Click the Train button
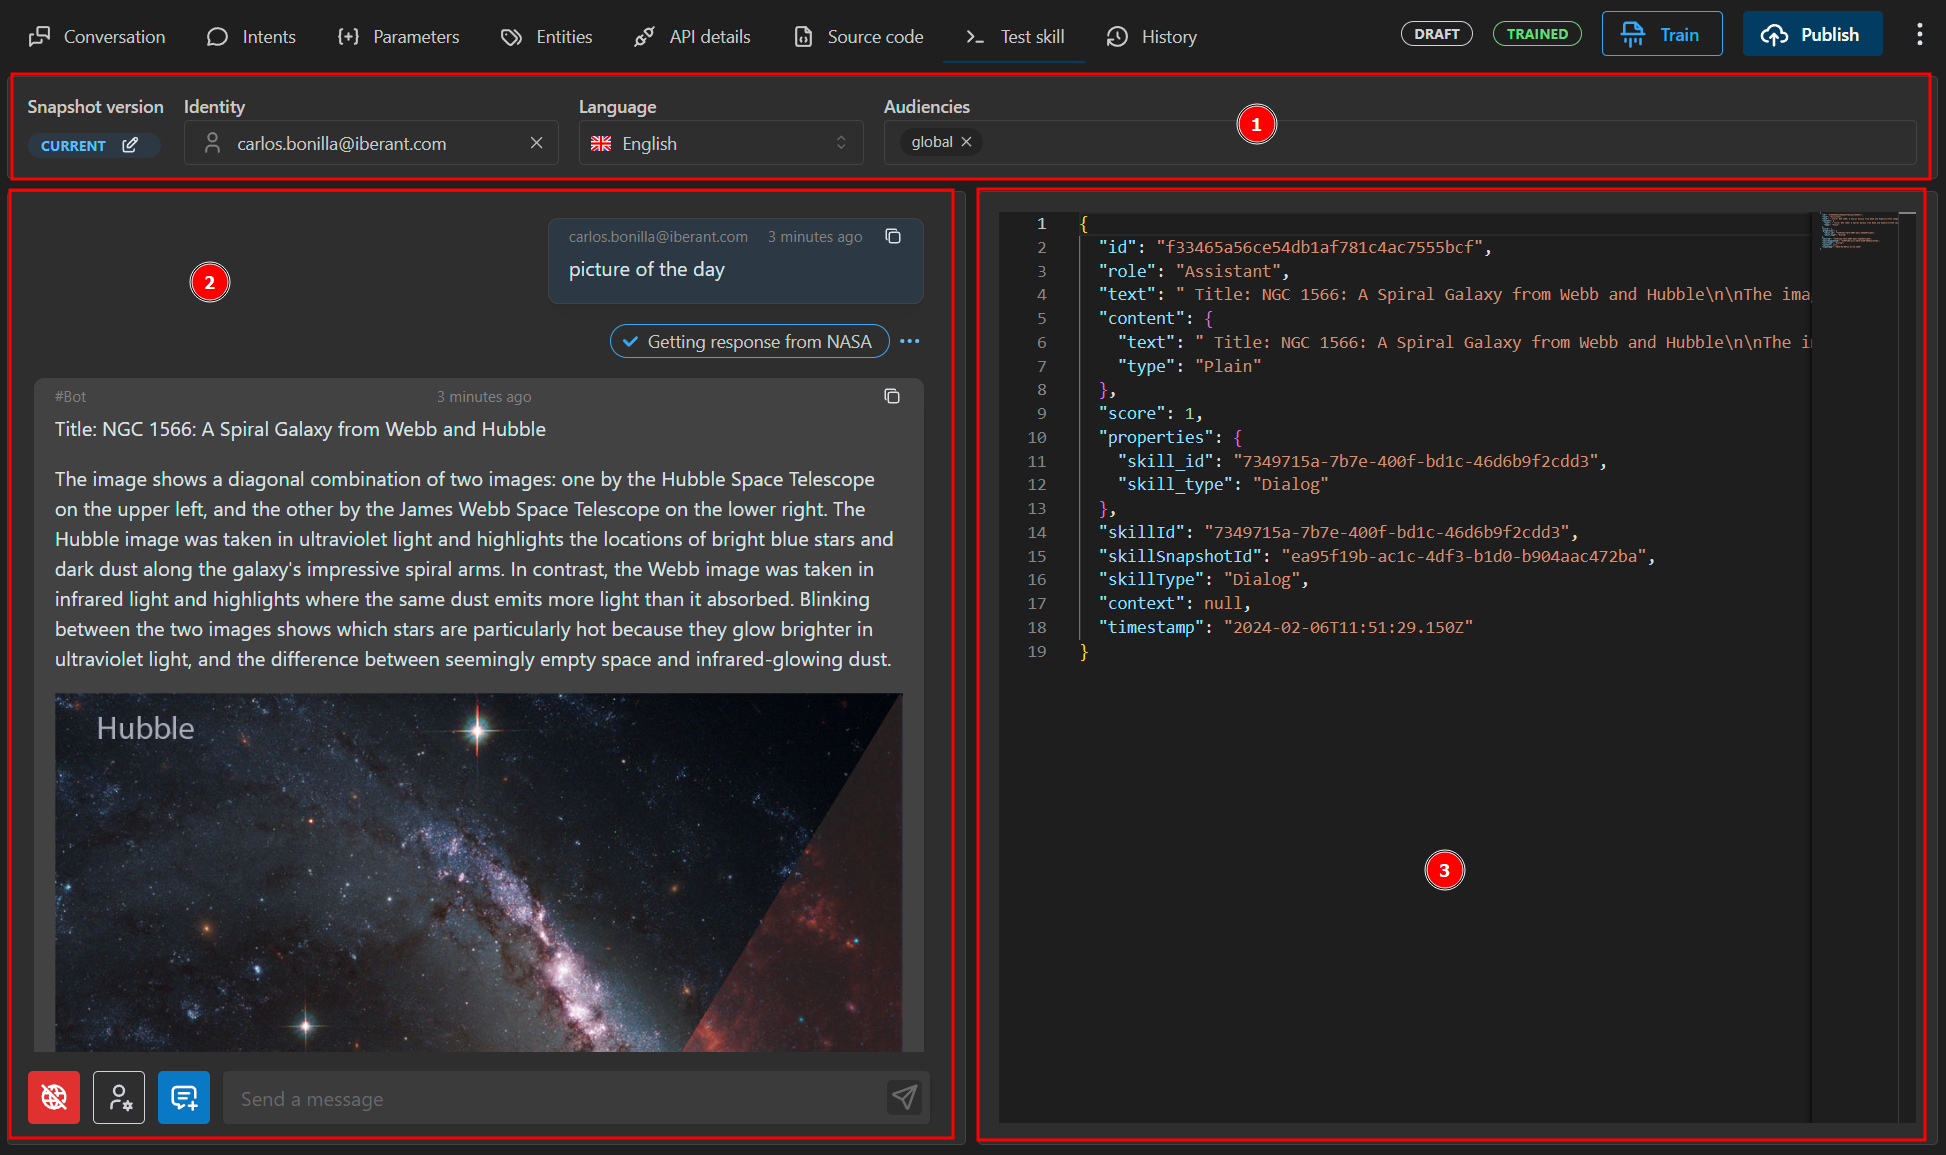The image size is (1946, 1155). coord(1661,34)
